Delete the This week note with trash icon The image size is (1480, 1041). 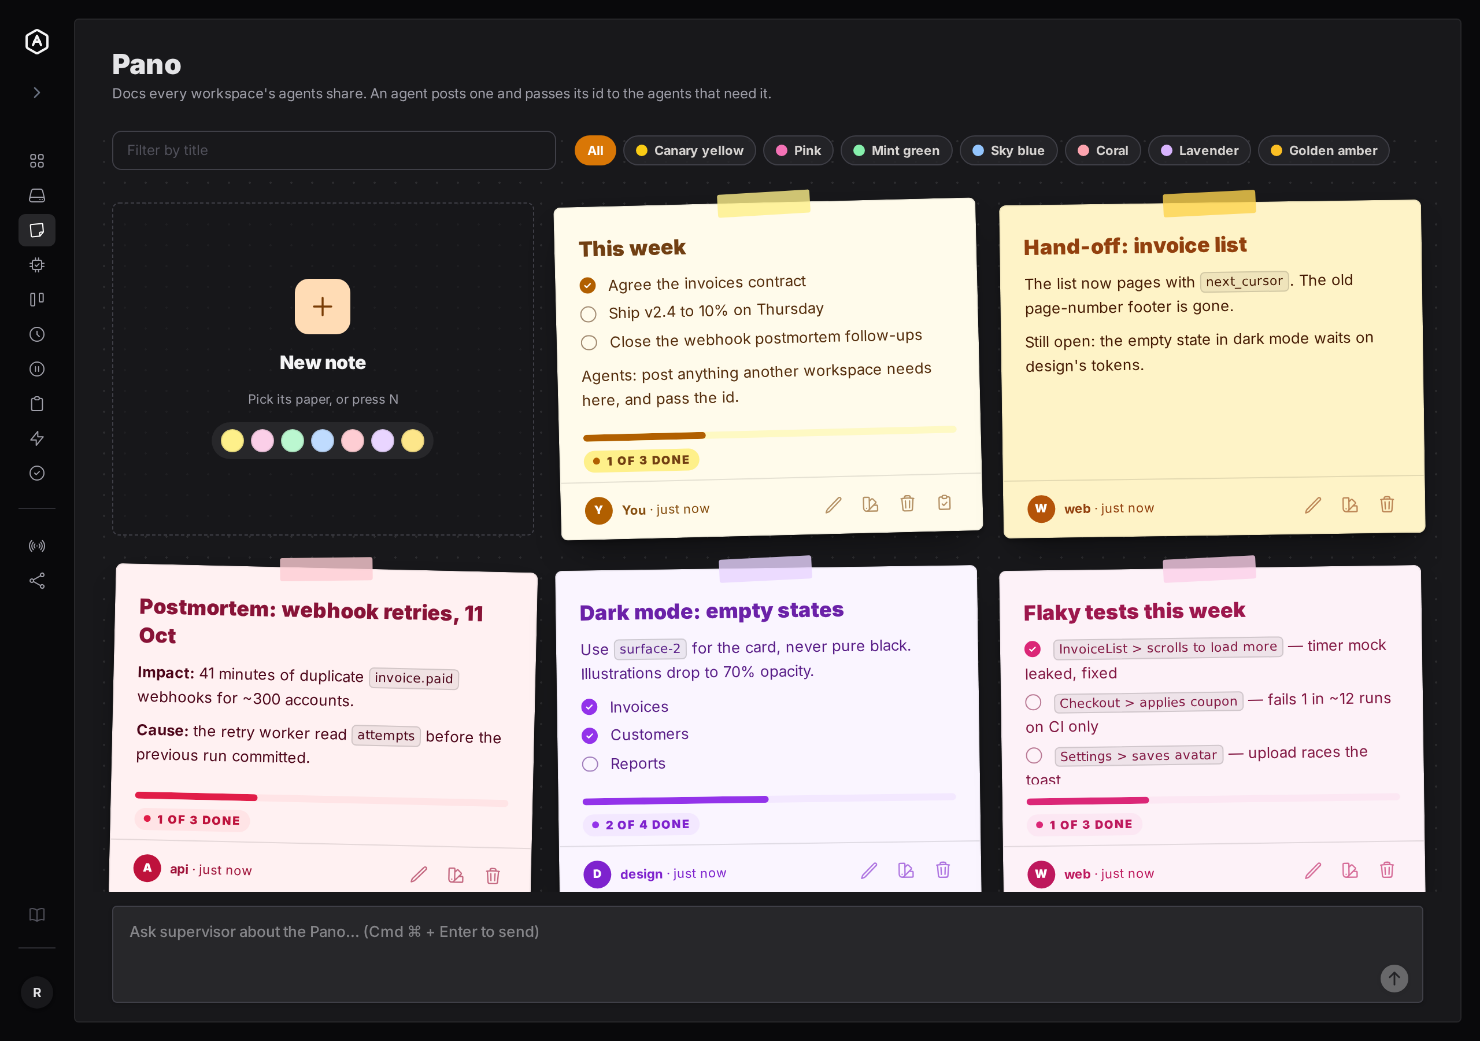[x=907, y=504]
